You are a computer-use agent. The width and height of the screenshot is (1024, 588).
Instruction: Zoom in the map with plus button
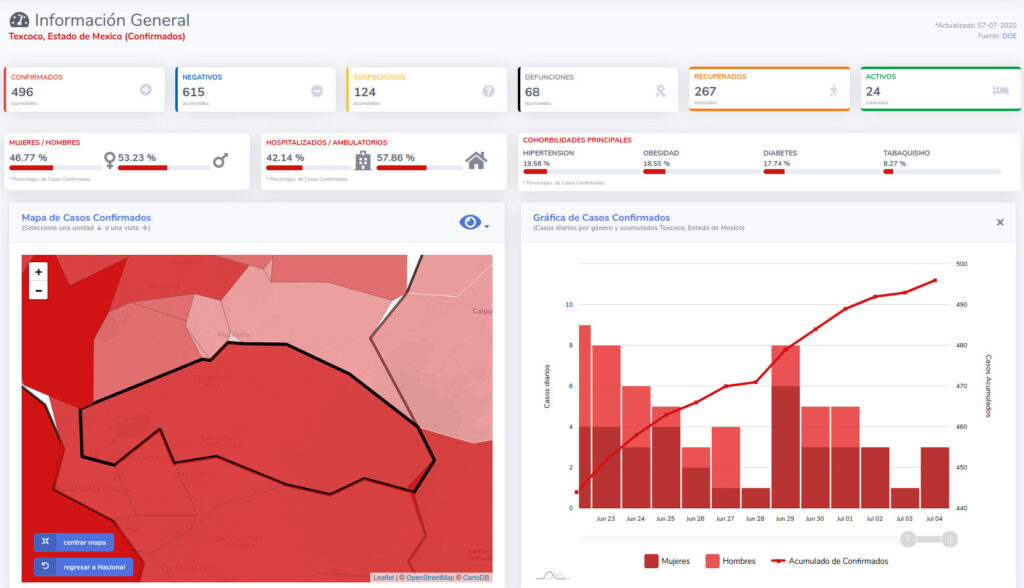(38, 272)
